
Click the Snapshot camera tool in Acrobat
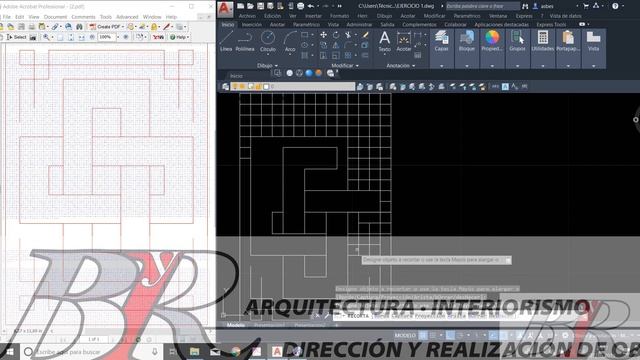point(33,37)
